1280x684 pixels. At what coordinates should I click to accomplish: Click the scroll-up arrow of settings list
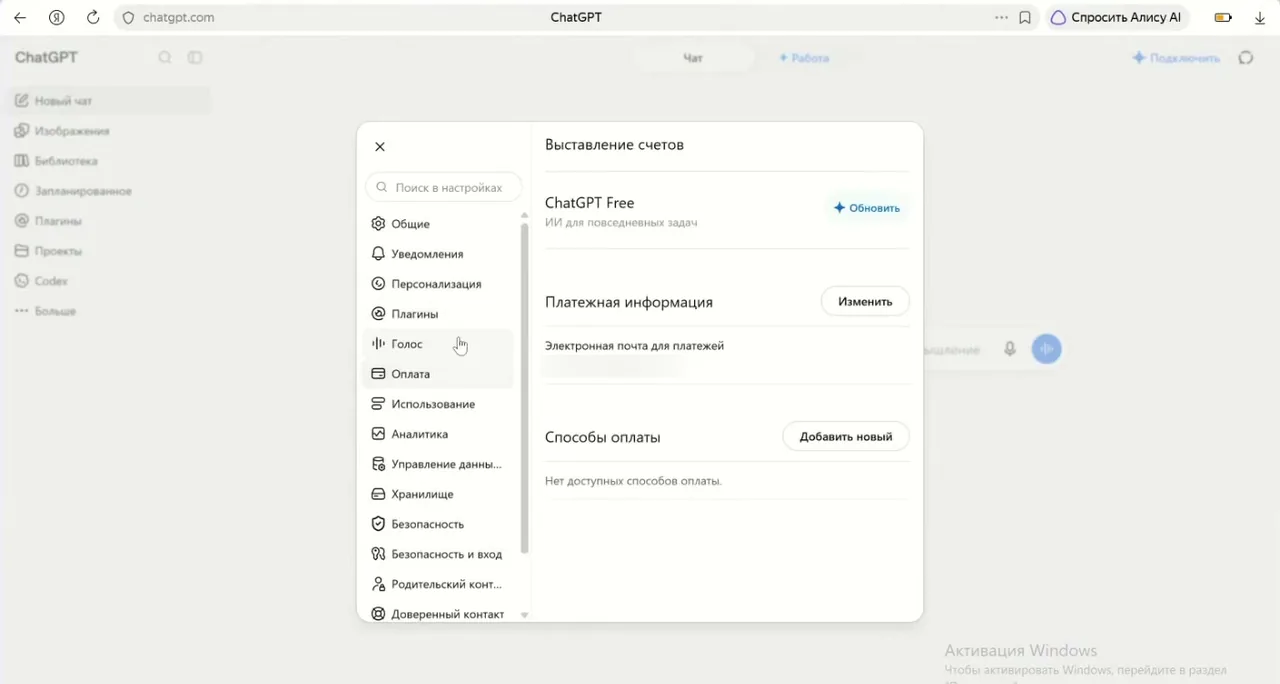pos(525,215)
